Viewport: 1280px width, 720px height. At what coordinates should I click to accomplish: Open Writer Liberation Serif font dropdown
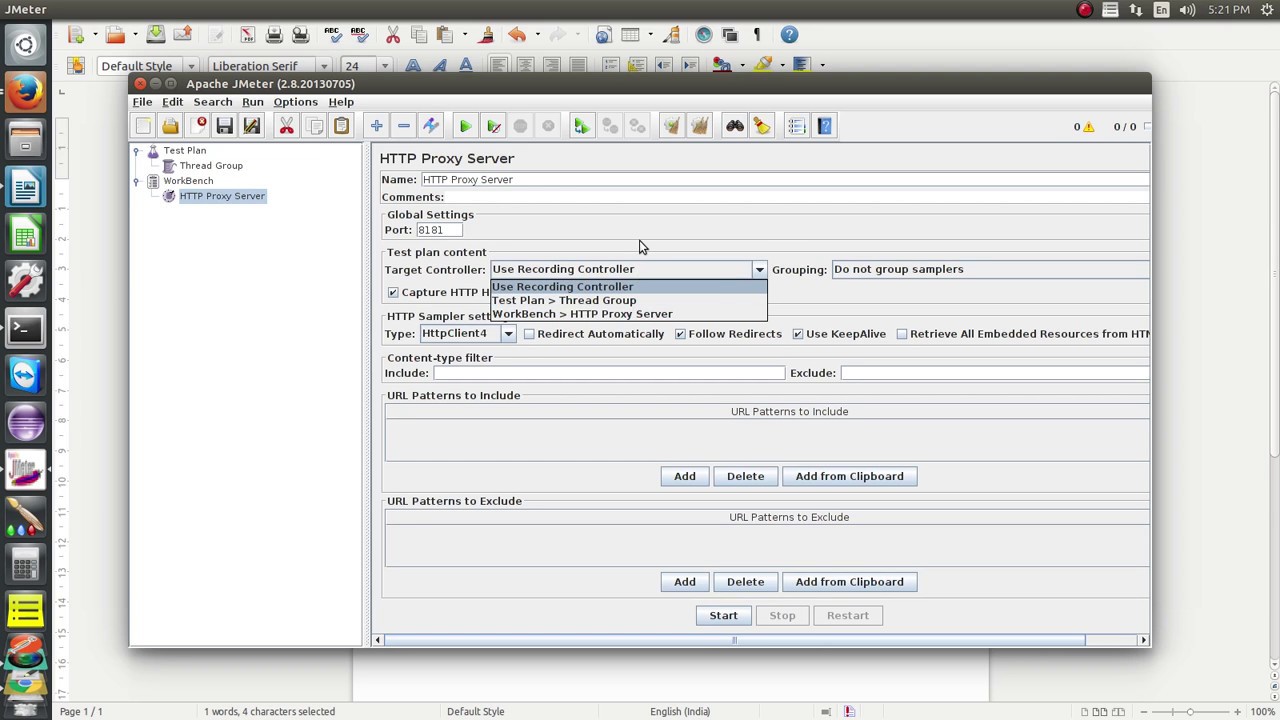323,66
